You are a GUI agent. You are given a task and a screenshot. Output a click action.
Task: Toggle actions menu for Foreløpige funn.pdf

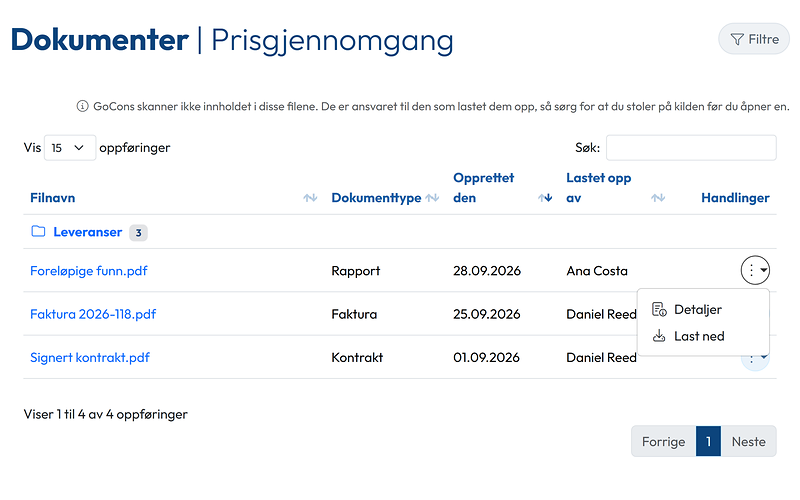(x=755, y=270)
